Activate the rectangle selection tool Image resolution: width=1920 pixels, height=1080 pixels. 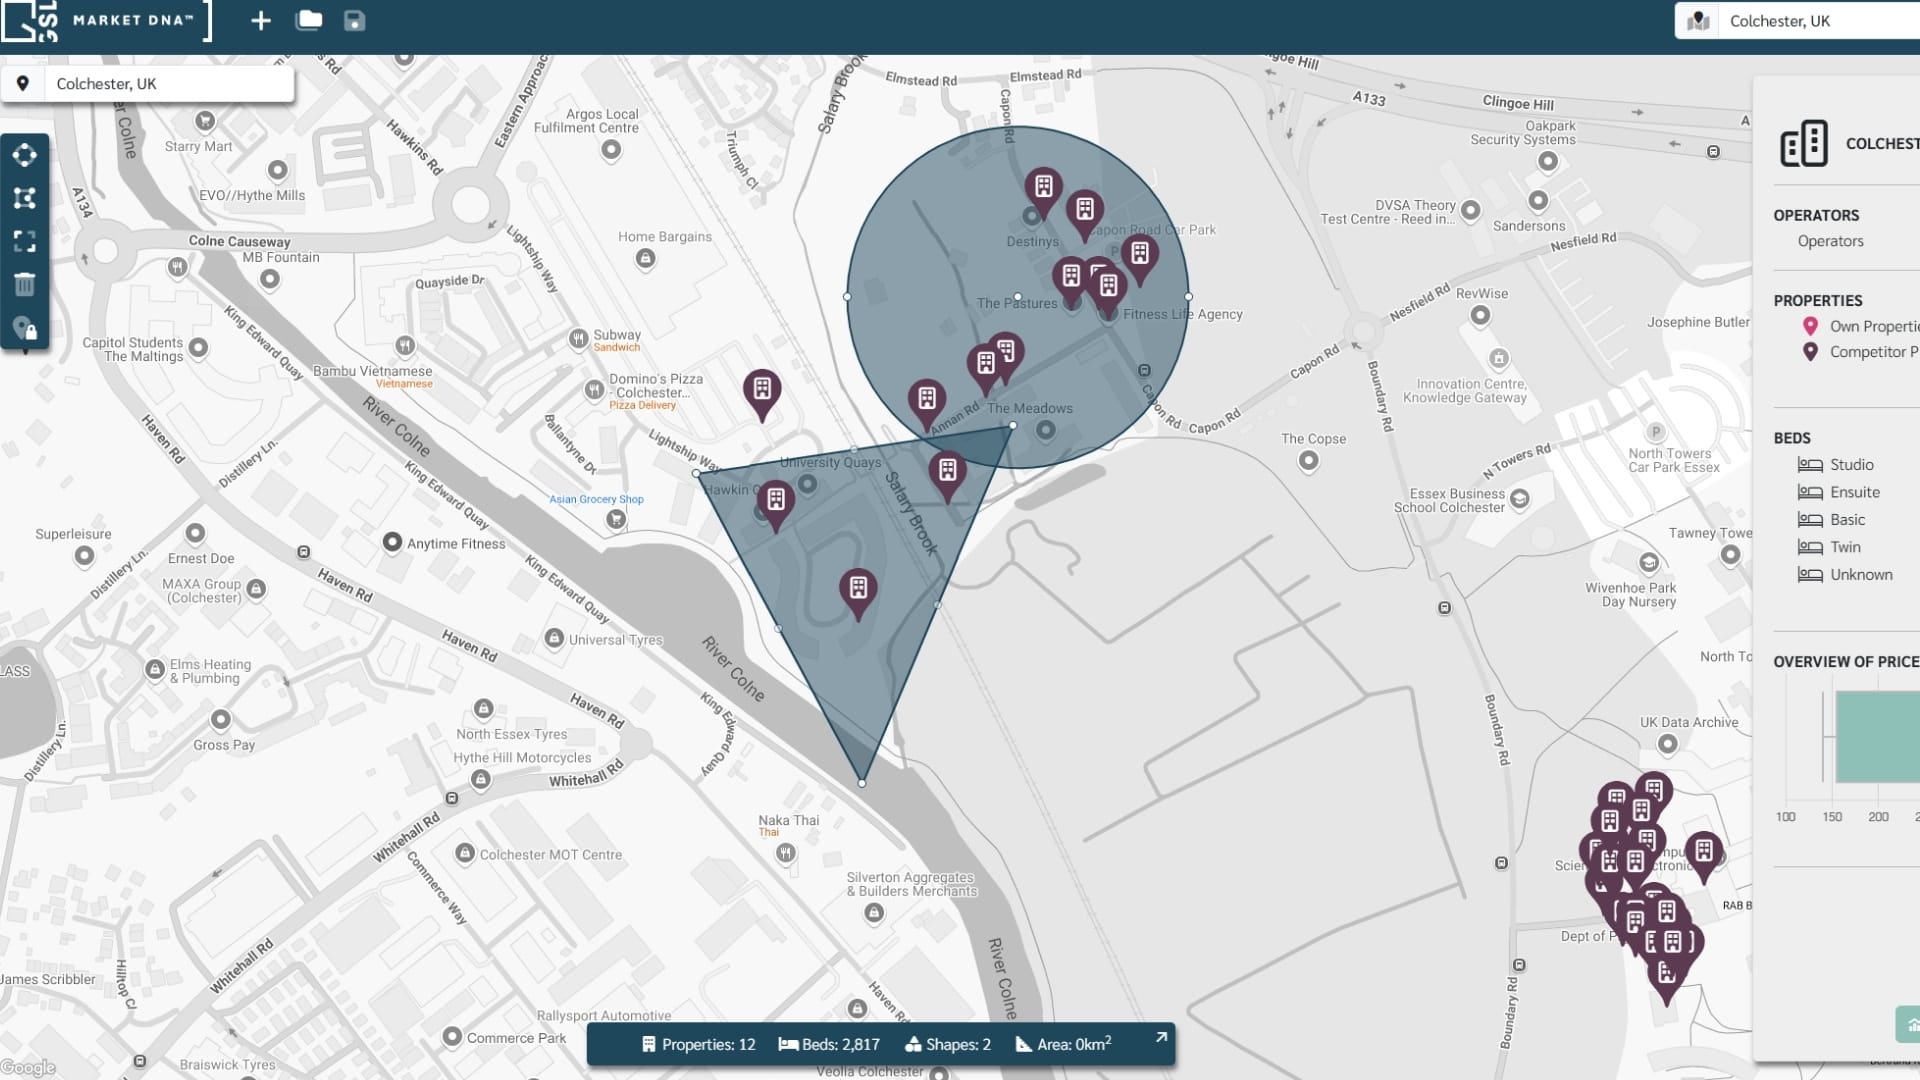click(25, 241)
